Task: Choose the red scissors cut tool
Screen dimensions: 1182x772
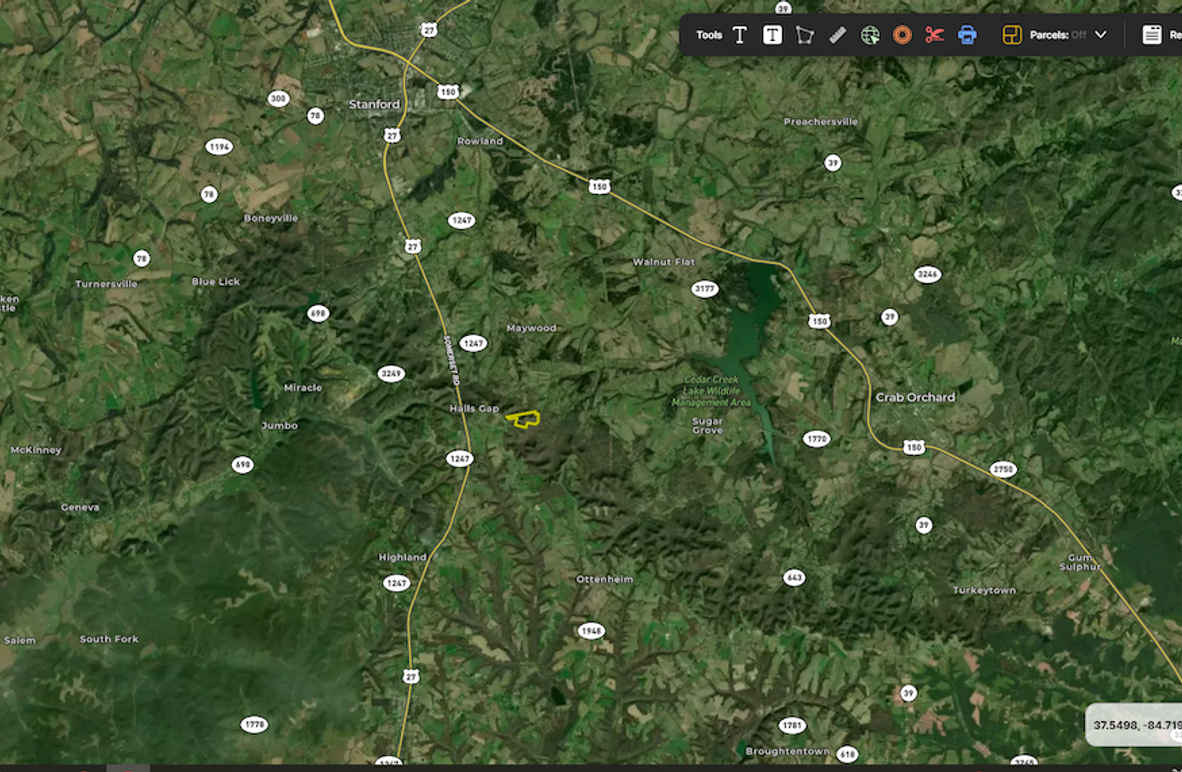Action: coord(934,35)
